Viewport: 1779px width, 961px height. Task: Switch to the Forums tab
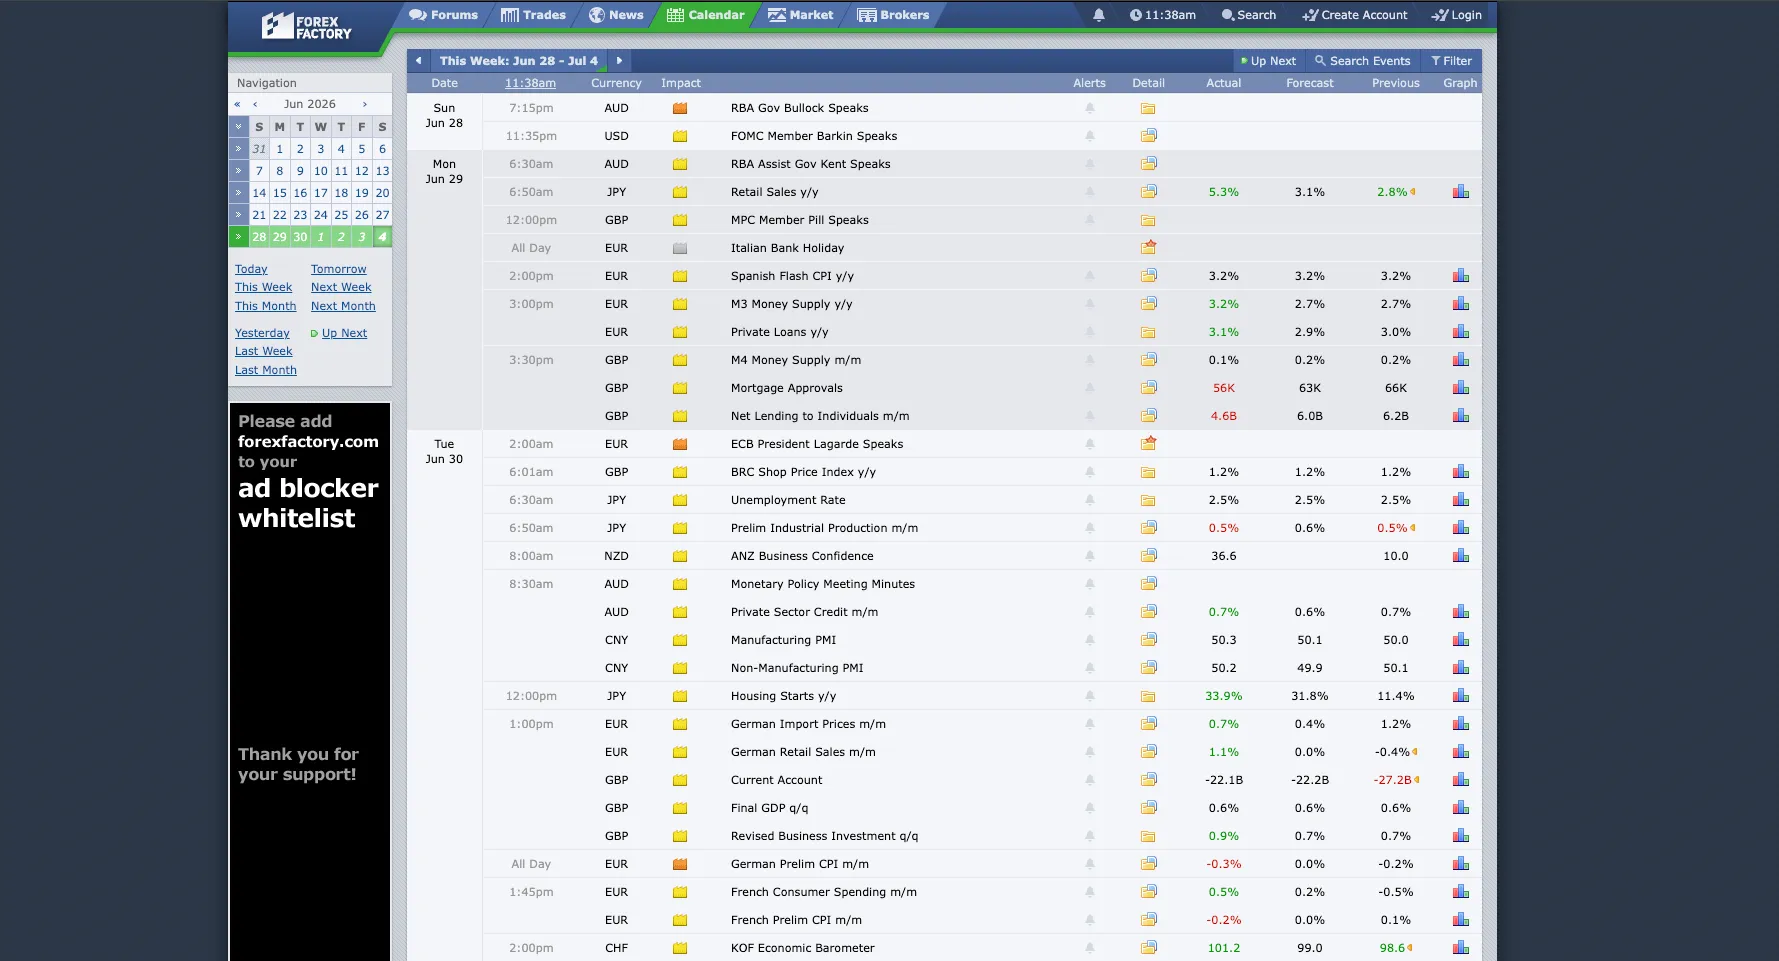tap(443, 15)
